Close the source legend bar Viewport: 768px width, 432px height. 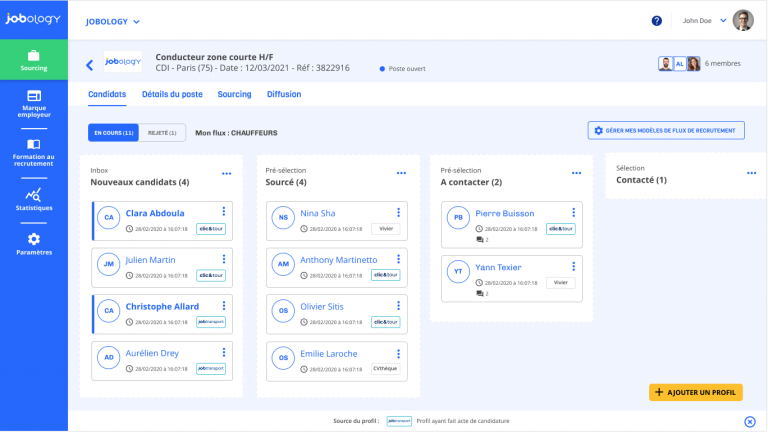[749, 422]
